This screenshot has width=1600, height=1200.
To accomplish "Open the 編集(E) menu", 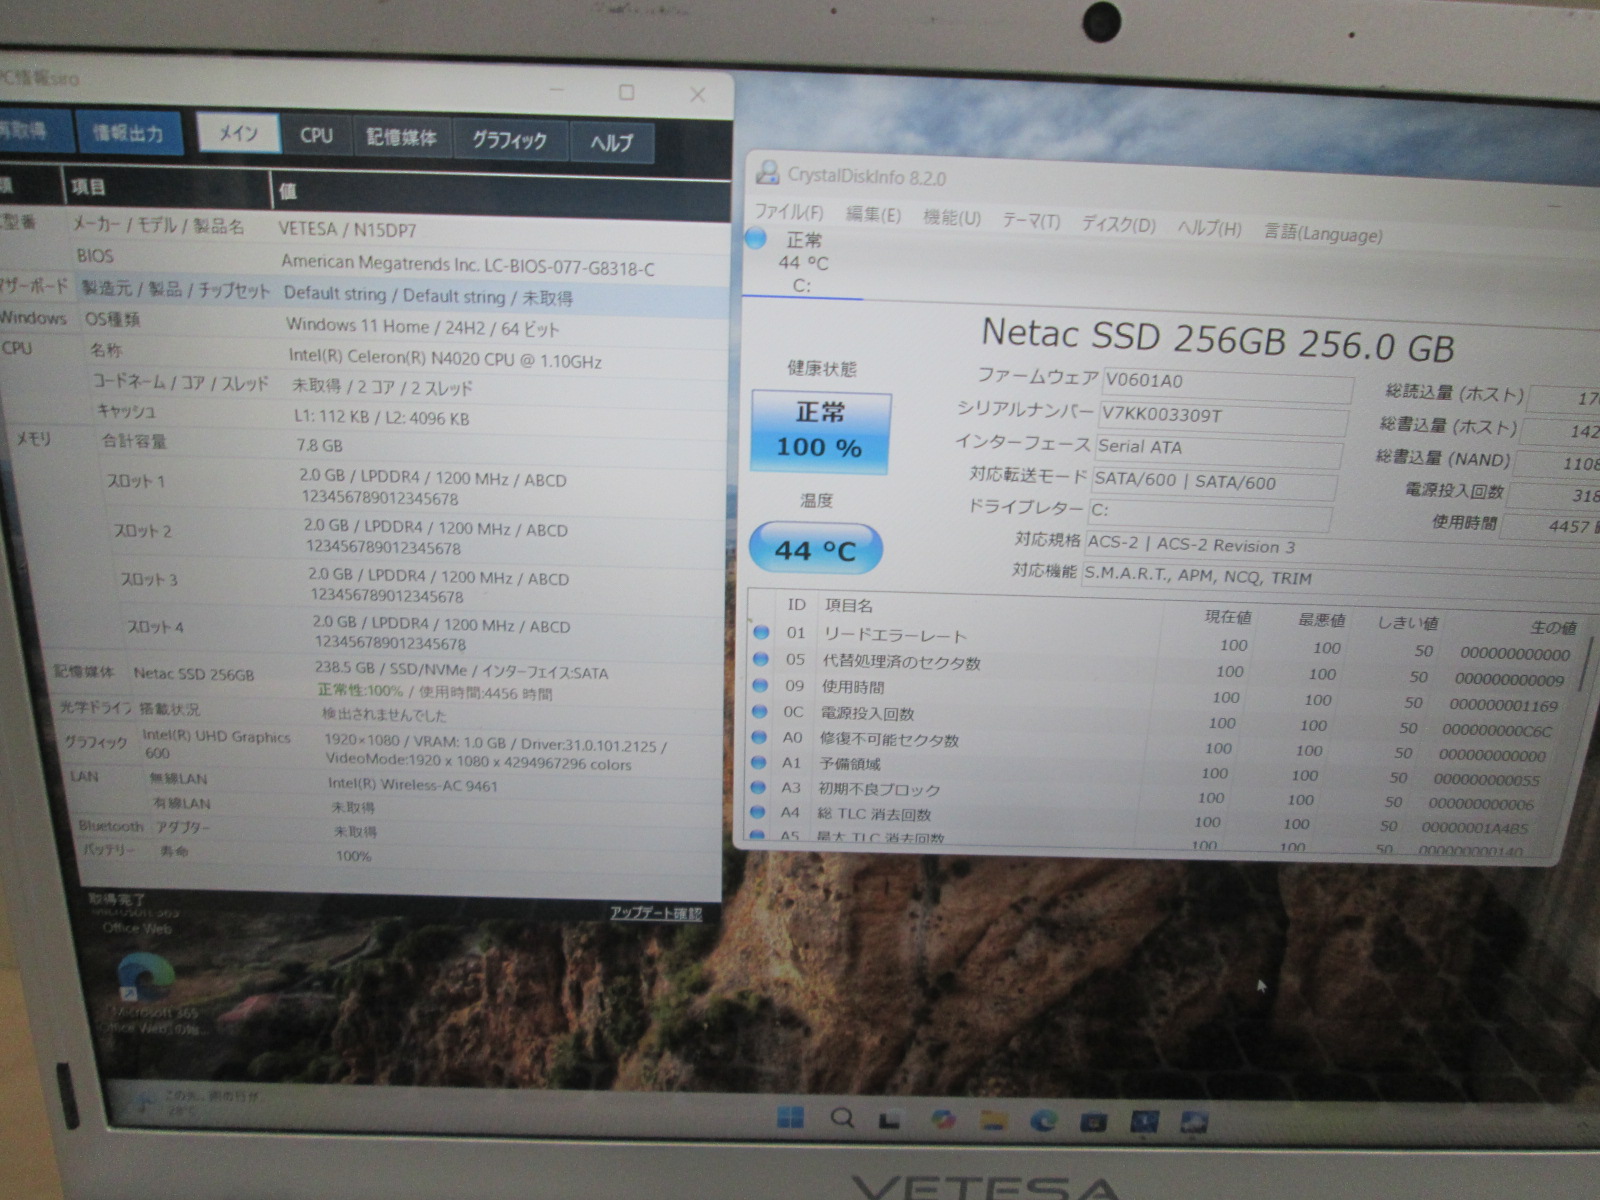I will 873,215.
